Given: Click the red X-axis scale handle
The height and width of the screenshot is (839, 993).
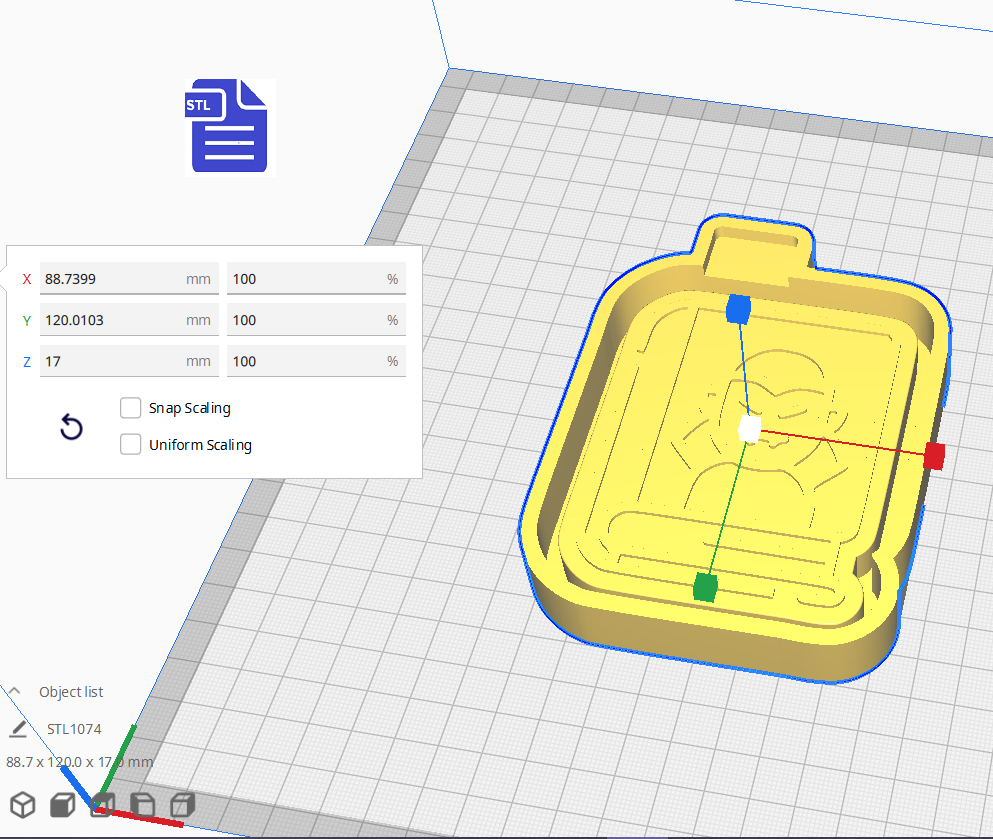Looking at the screenshot, I should coord(934,456).
